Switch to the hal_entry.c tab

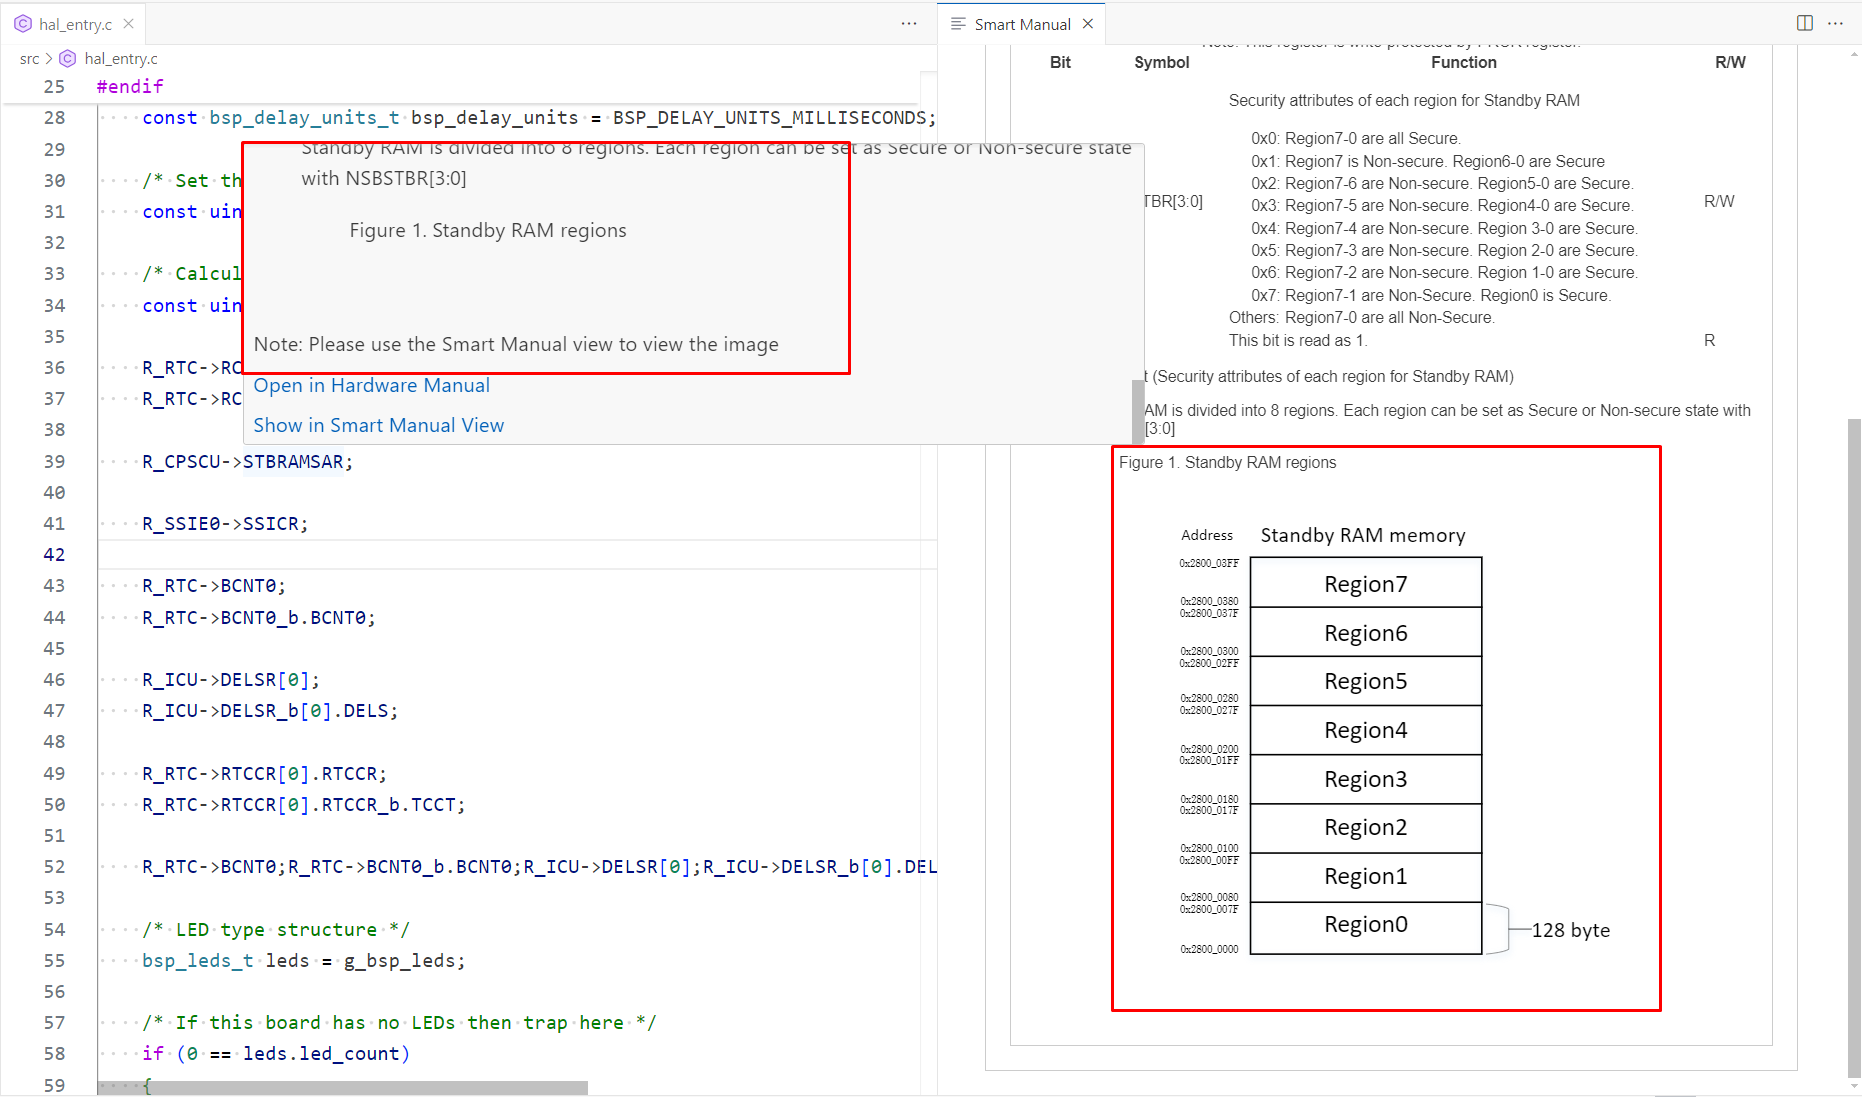point(75,24)
